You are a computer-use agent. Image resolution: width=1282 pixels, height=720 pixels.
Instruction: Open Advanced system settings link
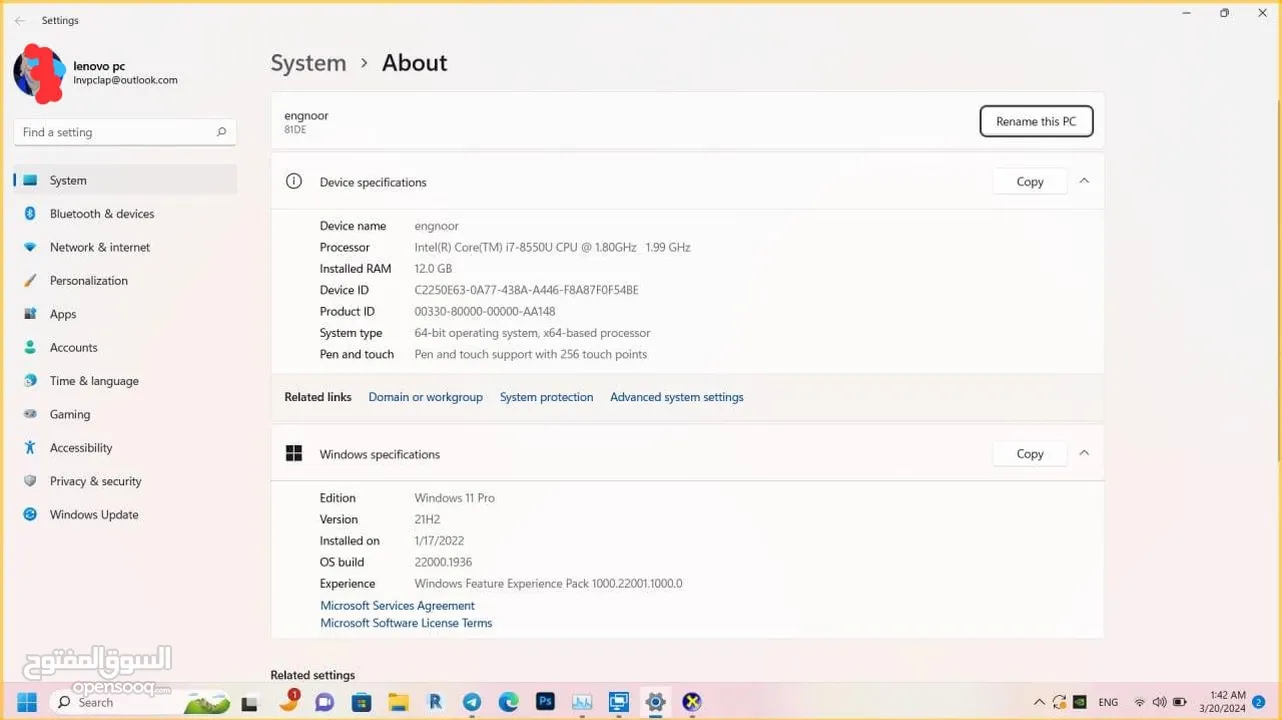tap(677, 397)
